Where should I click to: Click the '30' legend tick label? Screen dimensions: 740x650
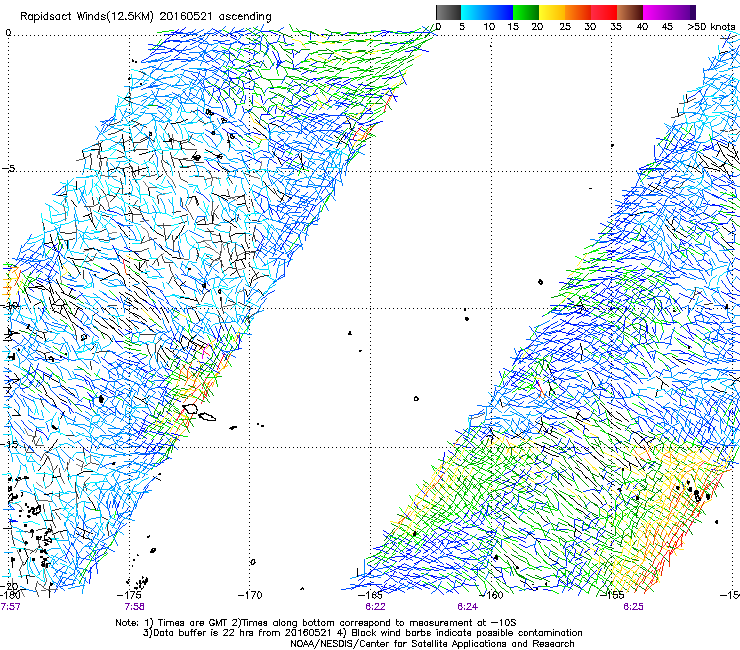click(x=590, y=26)
